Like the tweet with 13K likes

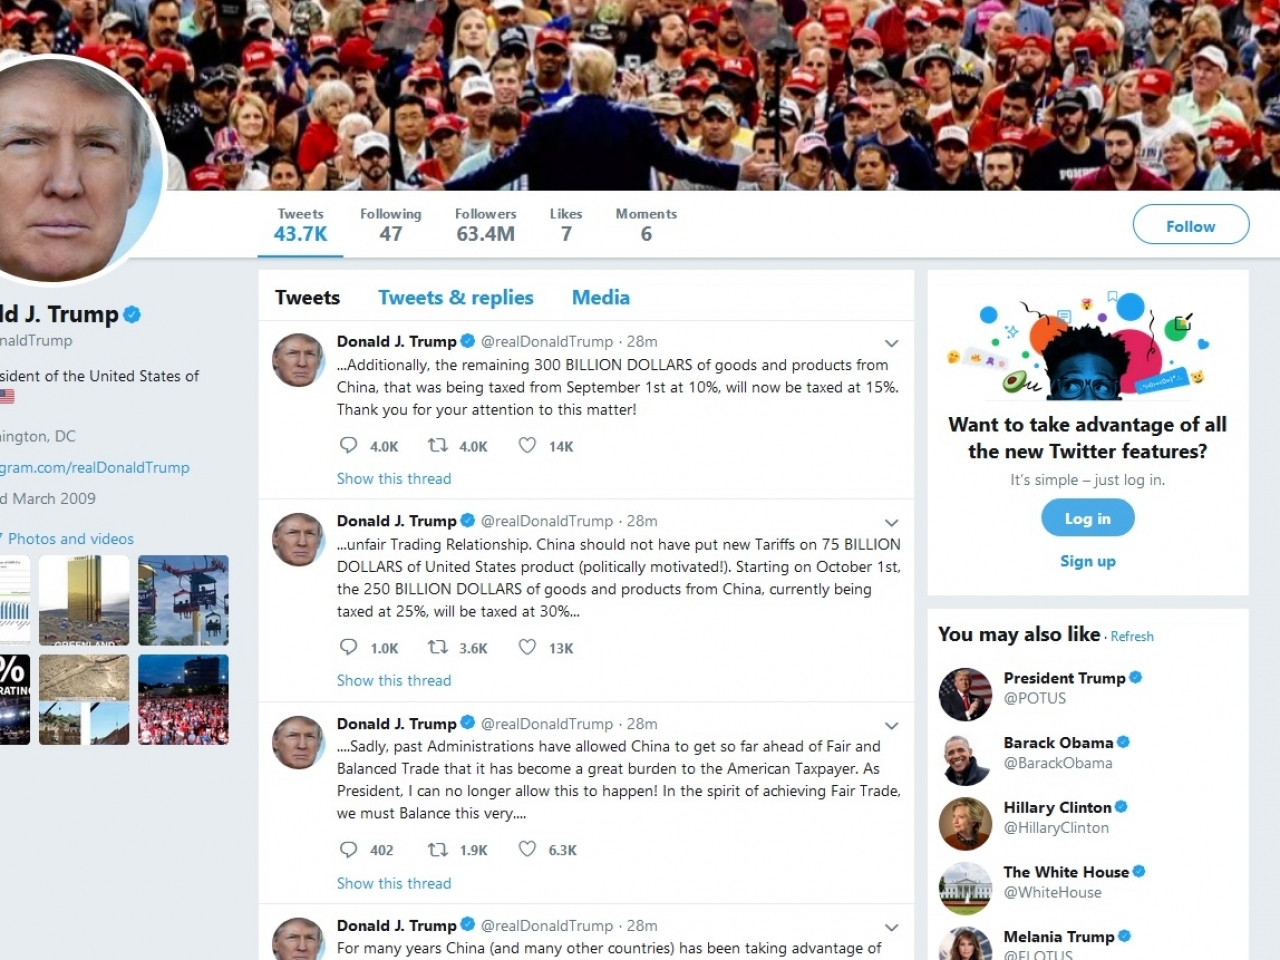[x=527, y=647]
